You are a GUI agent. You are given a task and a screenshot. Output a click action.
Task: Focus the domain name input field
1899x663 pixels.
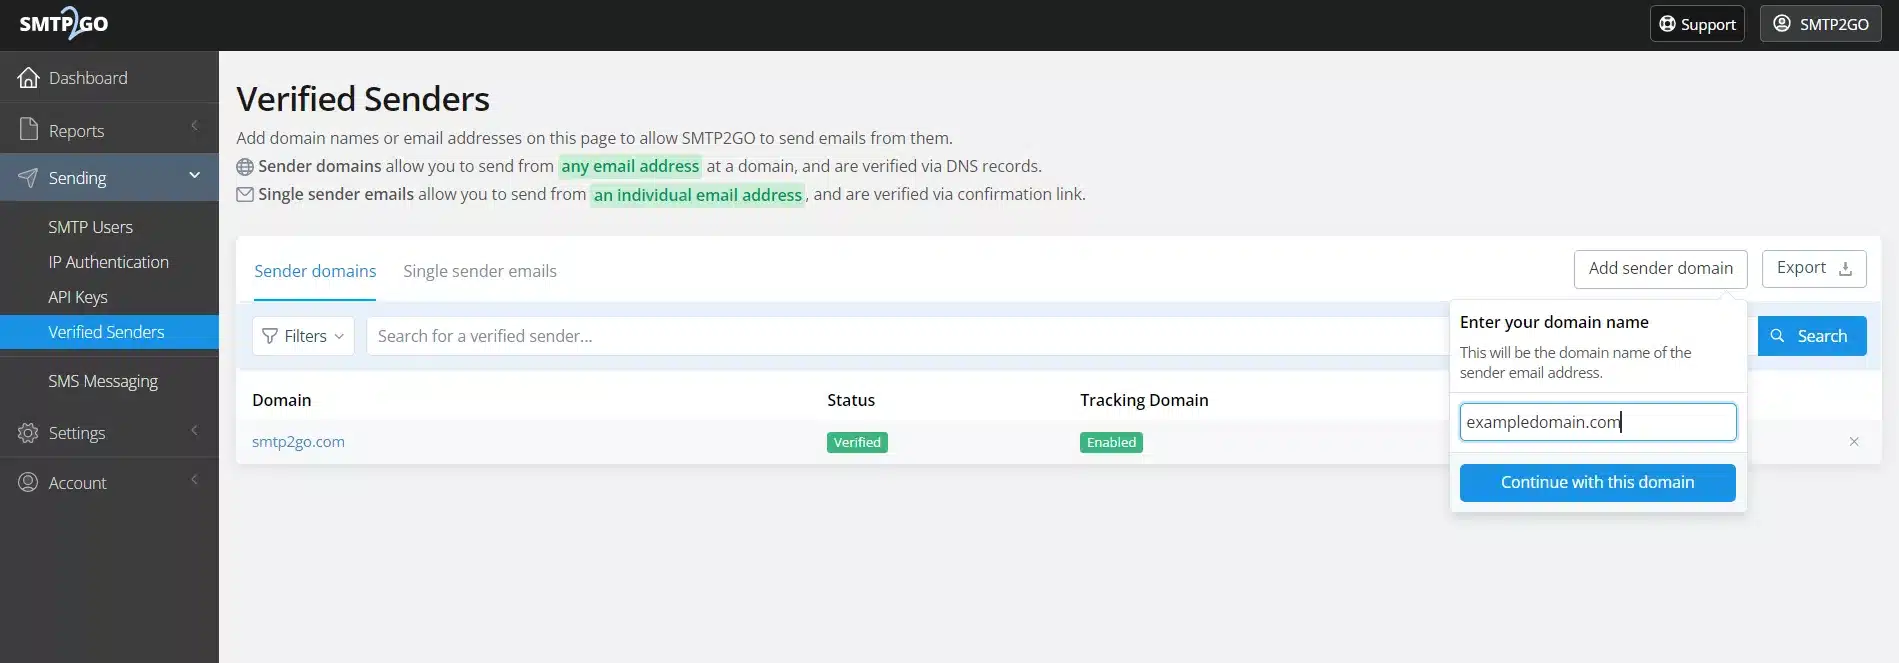[1596, 422]
